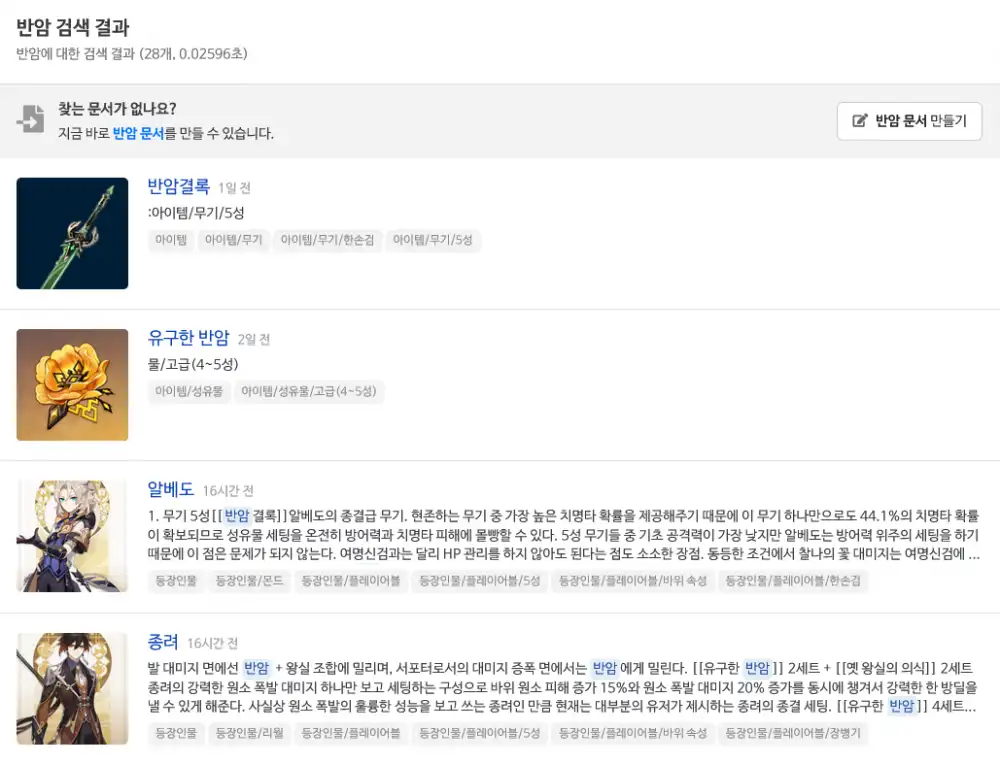Click the blue 반암 문서 link in banner

[x=138, y=133]
